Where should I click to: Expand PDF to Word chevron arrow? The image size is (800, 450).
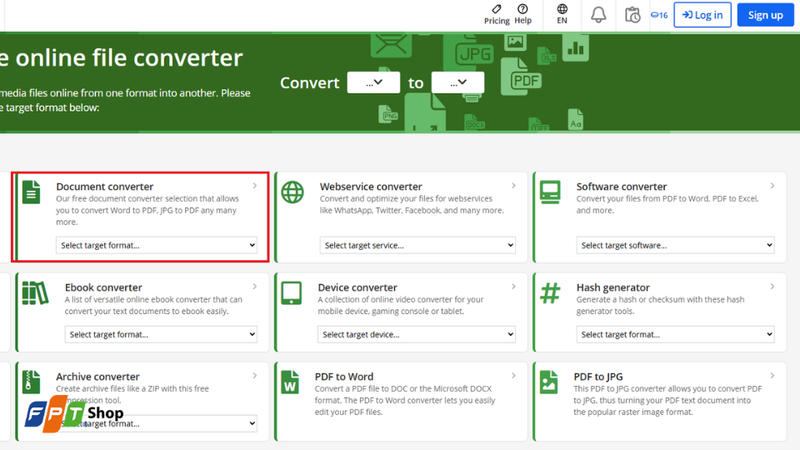513,376
